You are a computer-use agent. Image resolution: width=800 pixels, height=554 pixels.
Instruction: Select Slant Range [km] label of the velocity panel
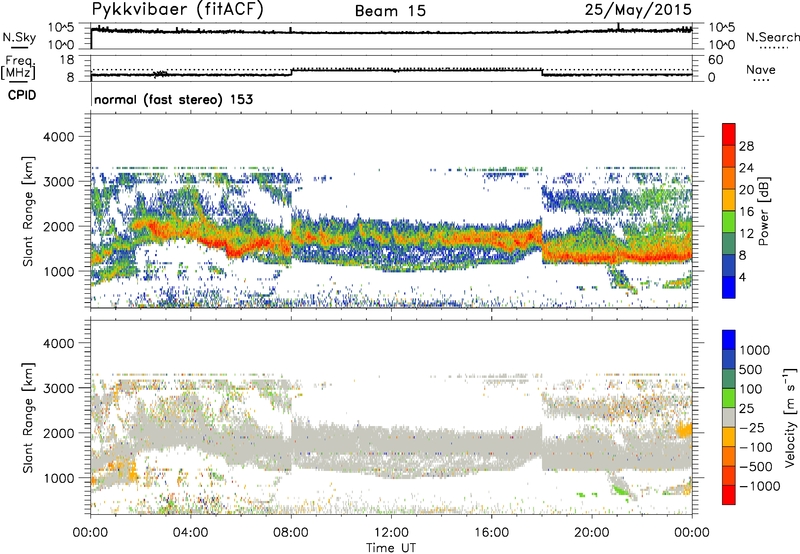pyautogui.click(x=28, y=418)
